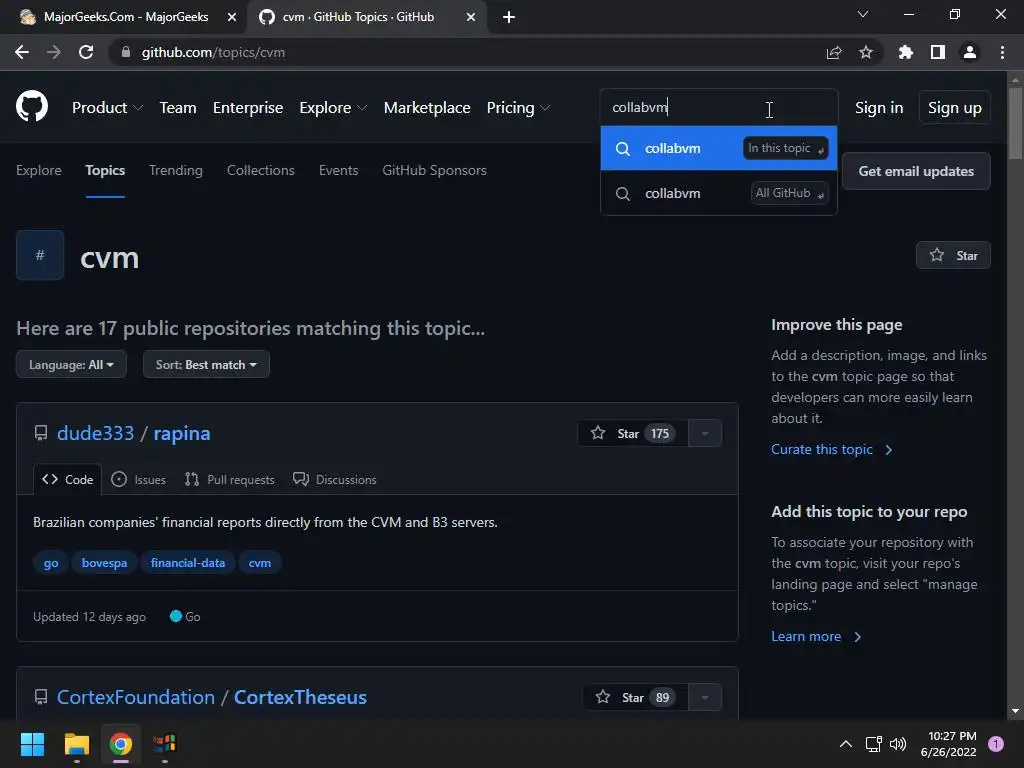The height and width of the screenshot is (768, 1024).
Task: Click the tab search chevron in title bar
Action: tap(863, 14)
